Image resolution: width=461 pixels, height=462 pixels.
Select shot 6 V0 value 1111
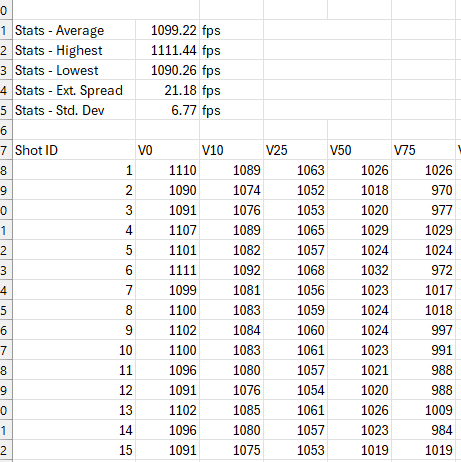click(167, 270)
